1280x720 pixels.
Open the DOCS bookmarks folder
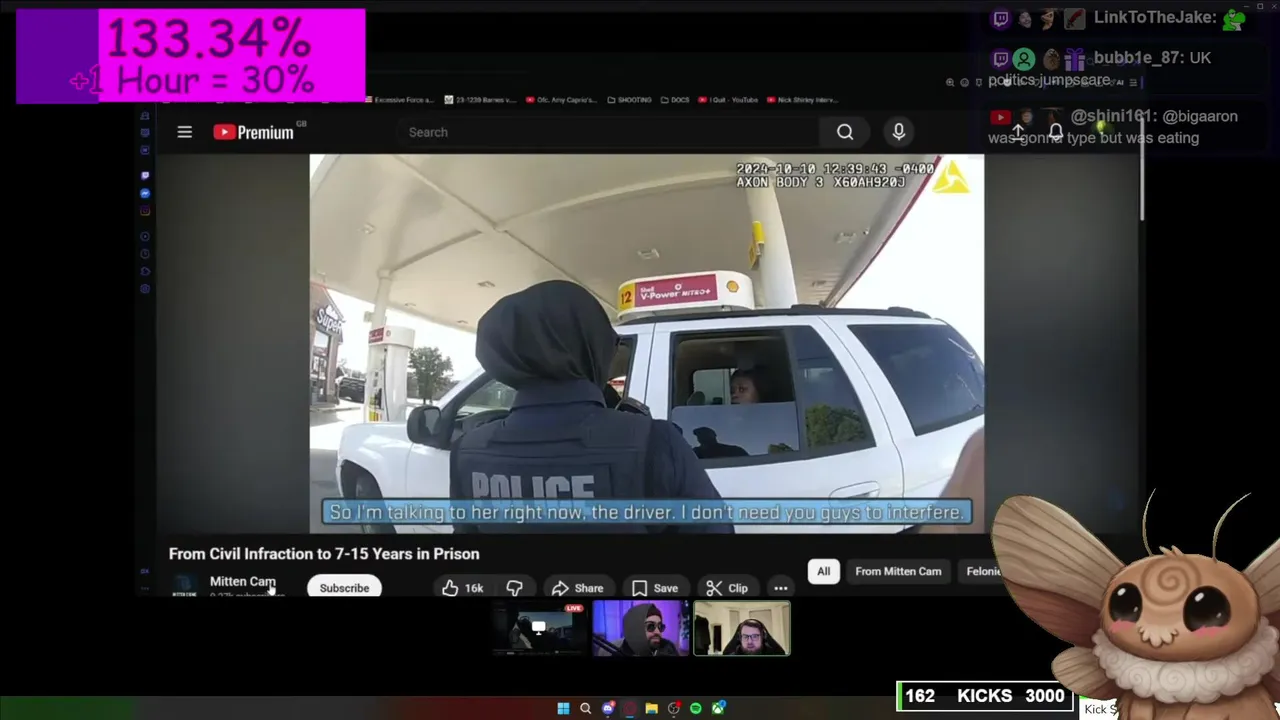tap(675, 100)
